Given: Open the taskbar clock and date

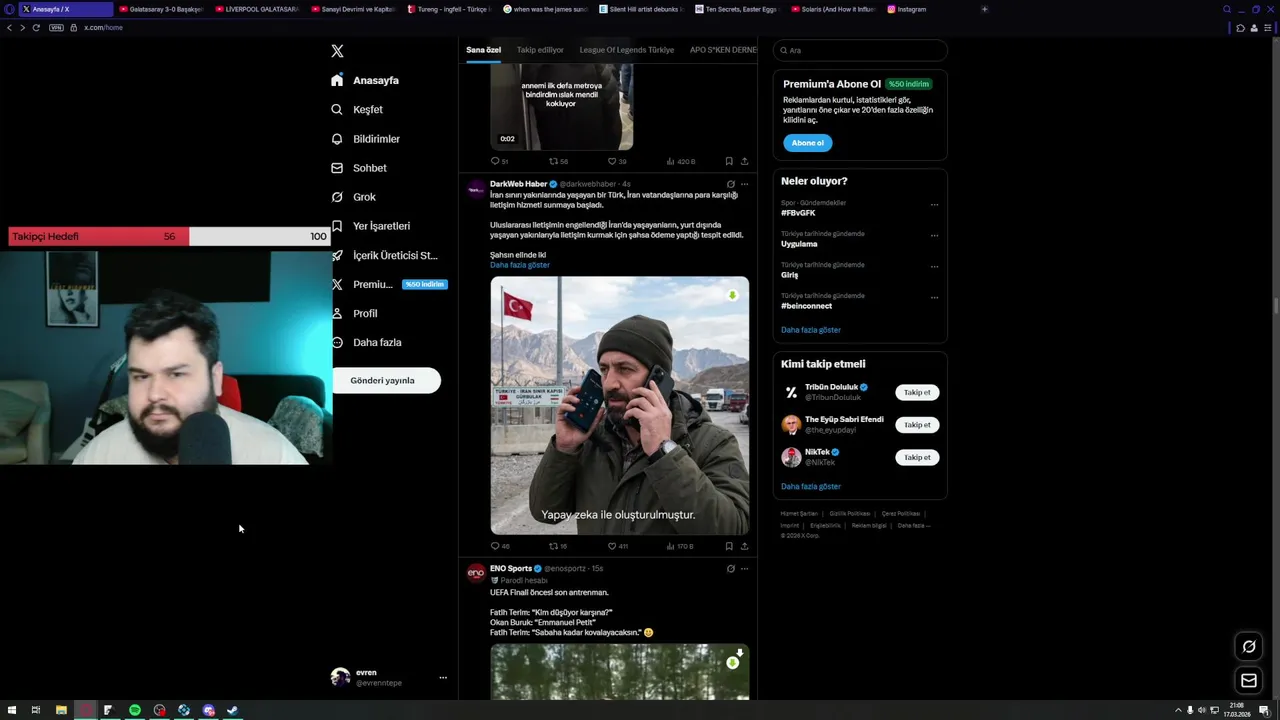Looking at the screenshot, I should click(1238, 710).
